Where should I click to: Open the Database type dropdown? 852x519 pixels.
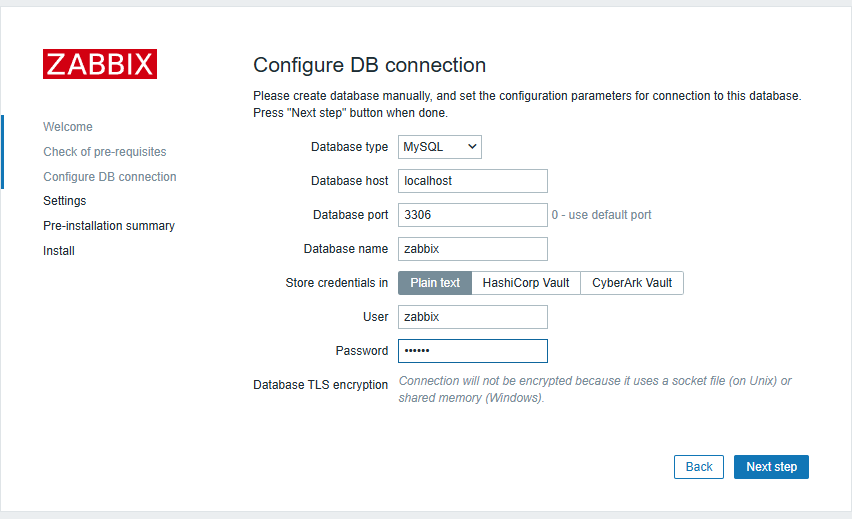coord(440,147)
